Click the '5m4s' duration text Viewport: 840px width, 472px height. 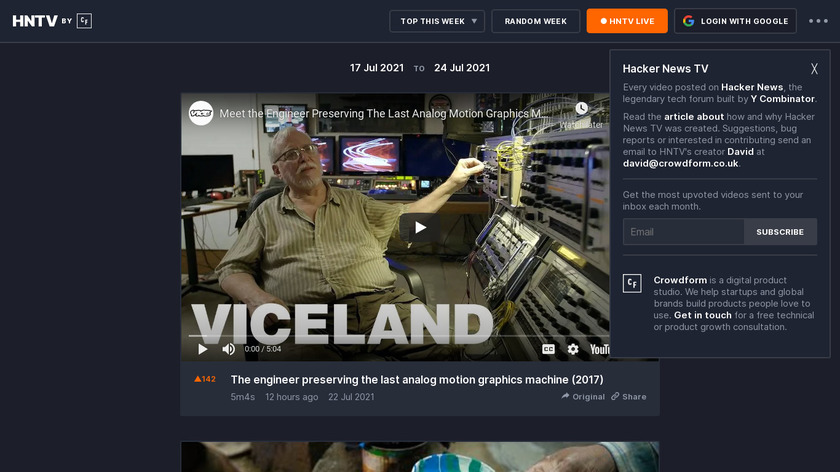(x=243, y=397)
